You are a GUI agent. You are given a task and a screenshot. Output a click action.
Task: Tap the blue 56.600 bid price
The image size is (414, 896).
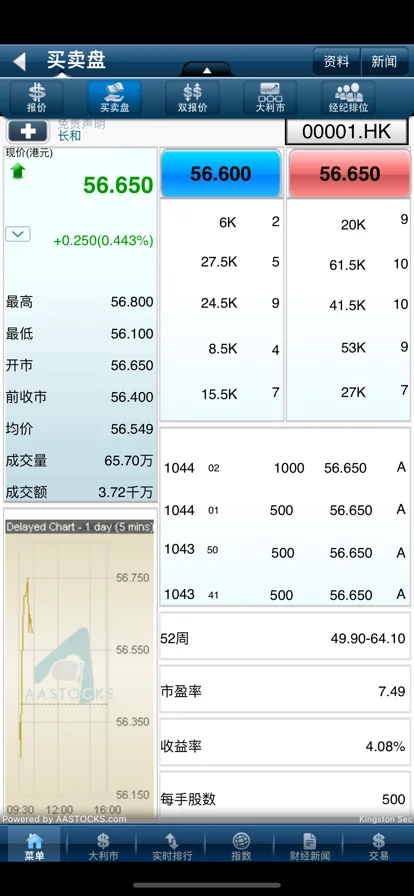221,174
